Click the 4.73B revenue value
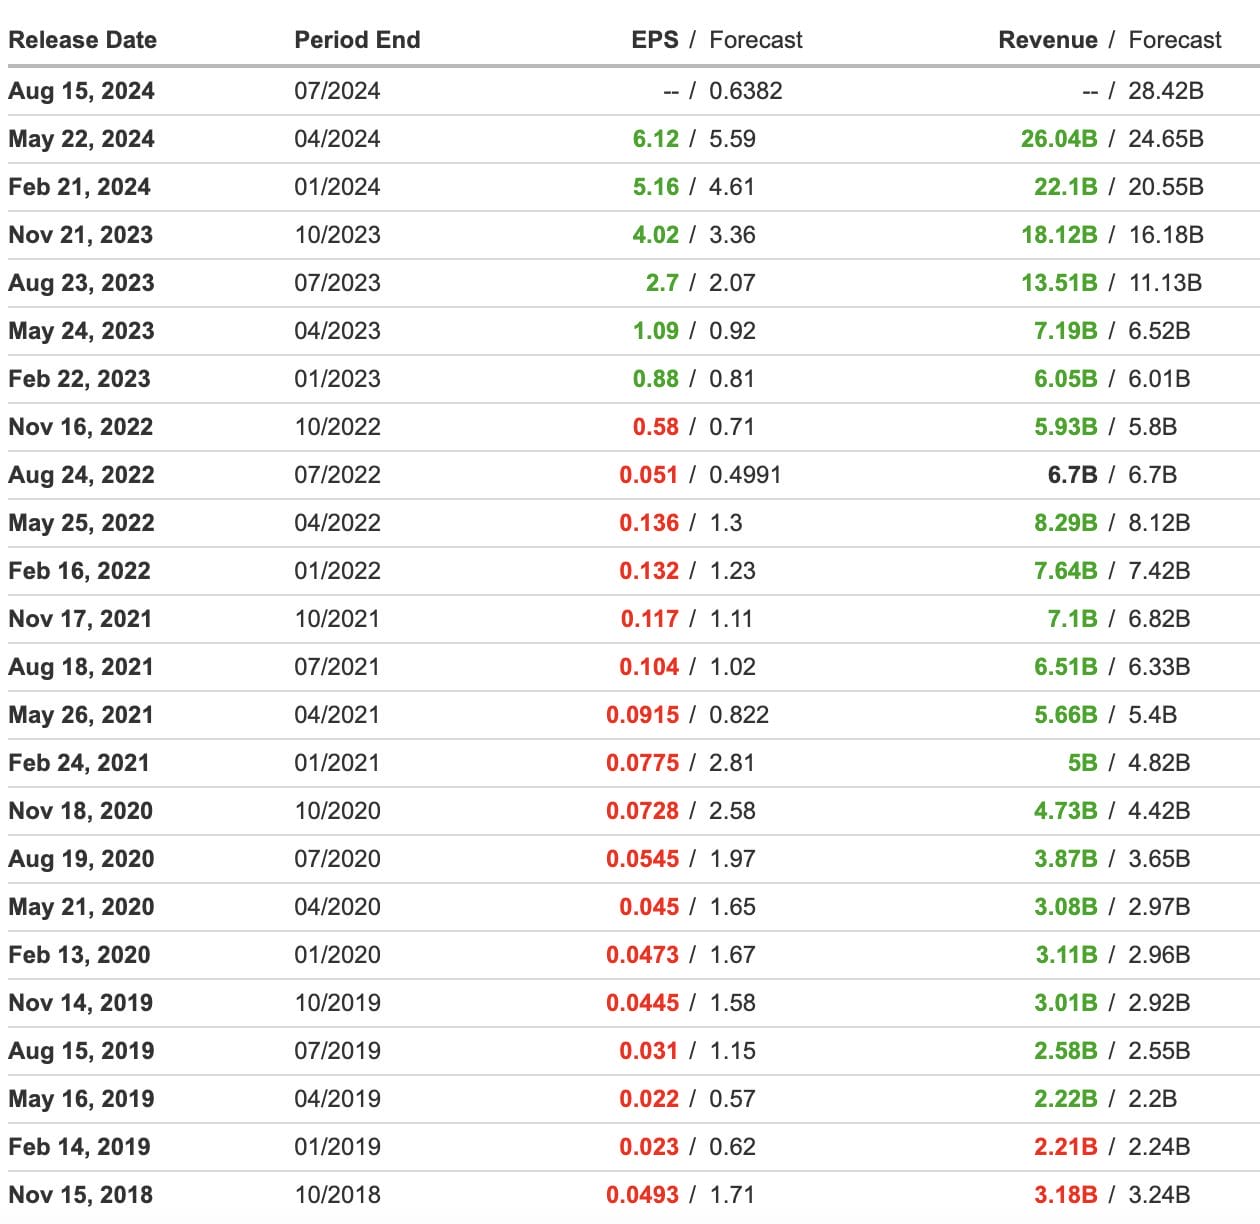Image resolution: width=1260 pixels, height=1224 pixels. [x=1066, y=811]
